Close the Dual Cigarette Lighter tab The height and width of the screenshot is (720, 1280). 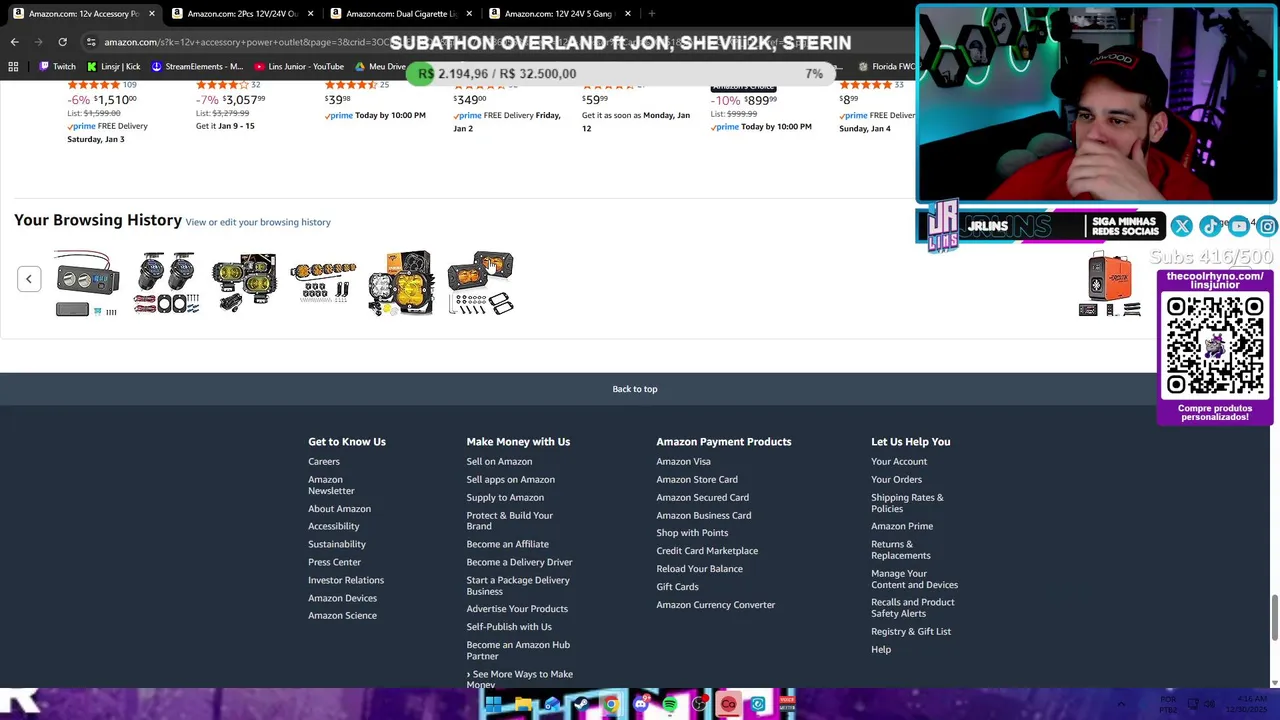[x=469, y=14]
